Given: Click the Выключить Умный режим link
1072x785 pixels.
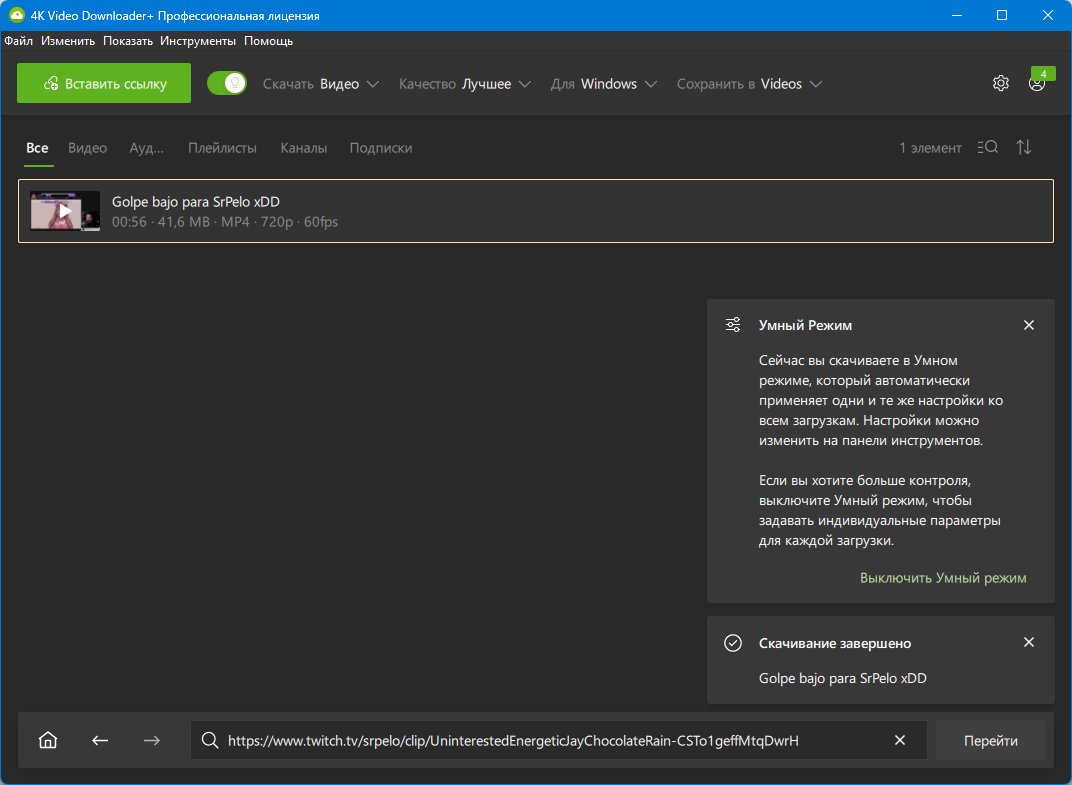Looking at the screenshot, I should (943, 578).
